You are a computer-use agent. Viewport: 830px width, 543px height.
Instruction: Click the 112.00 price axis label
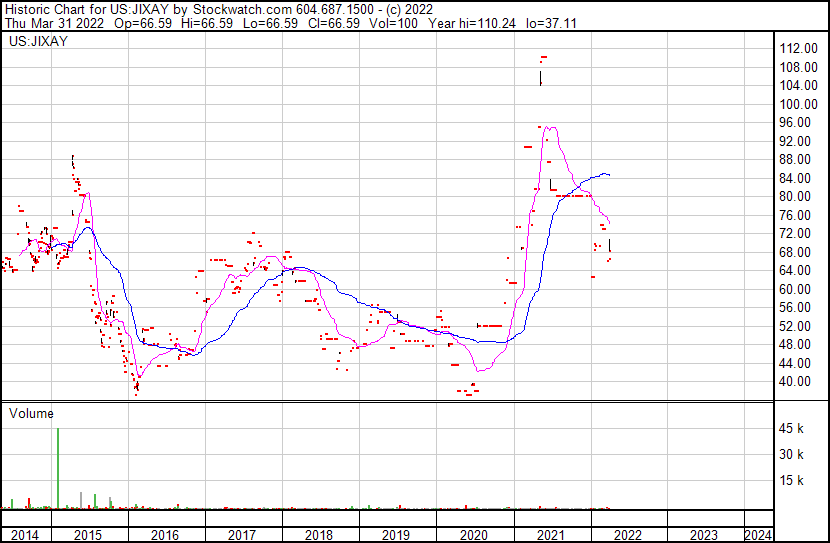click(799, 49)
